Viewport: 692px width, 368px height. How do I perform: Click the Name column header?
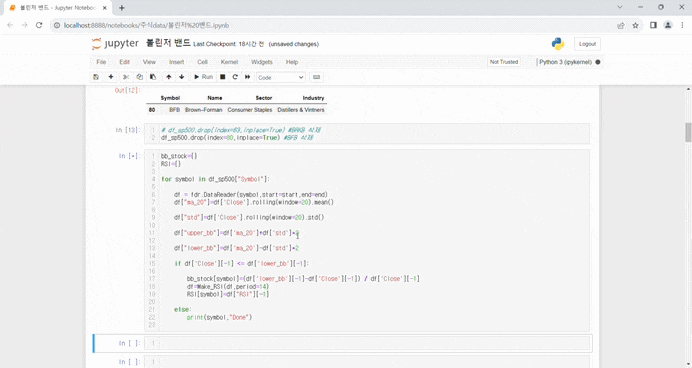click(x=215, y=98)
